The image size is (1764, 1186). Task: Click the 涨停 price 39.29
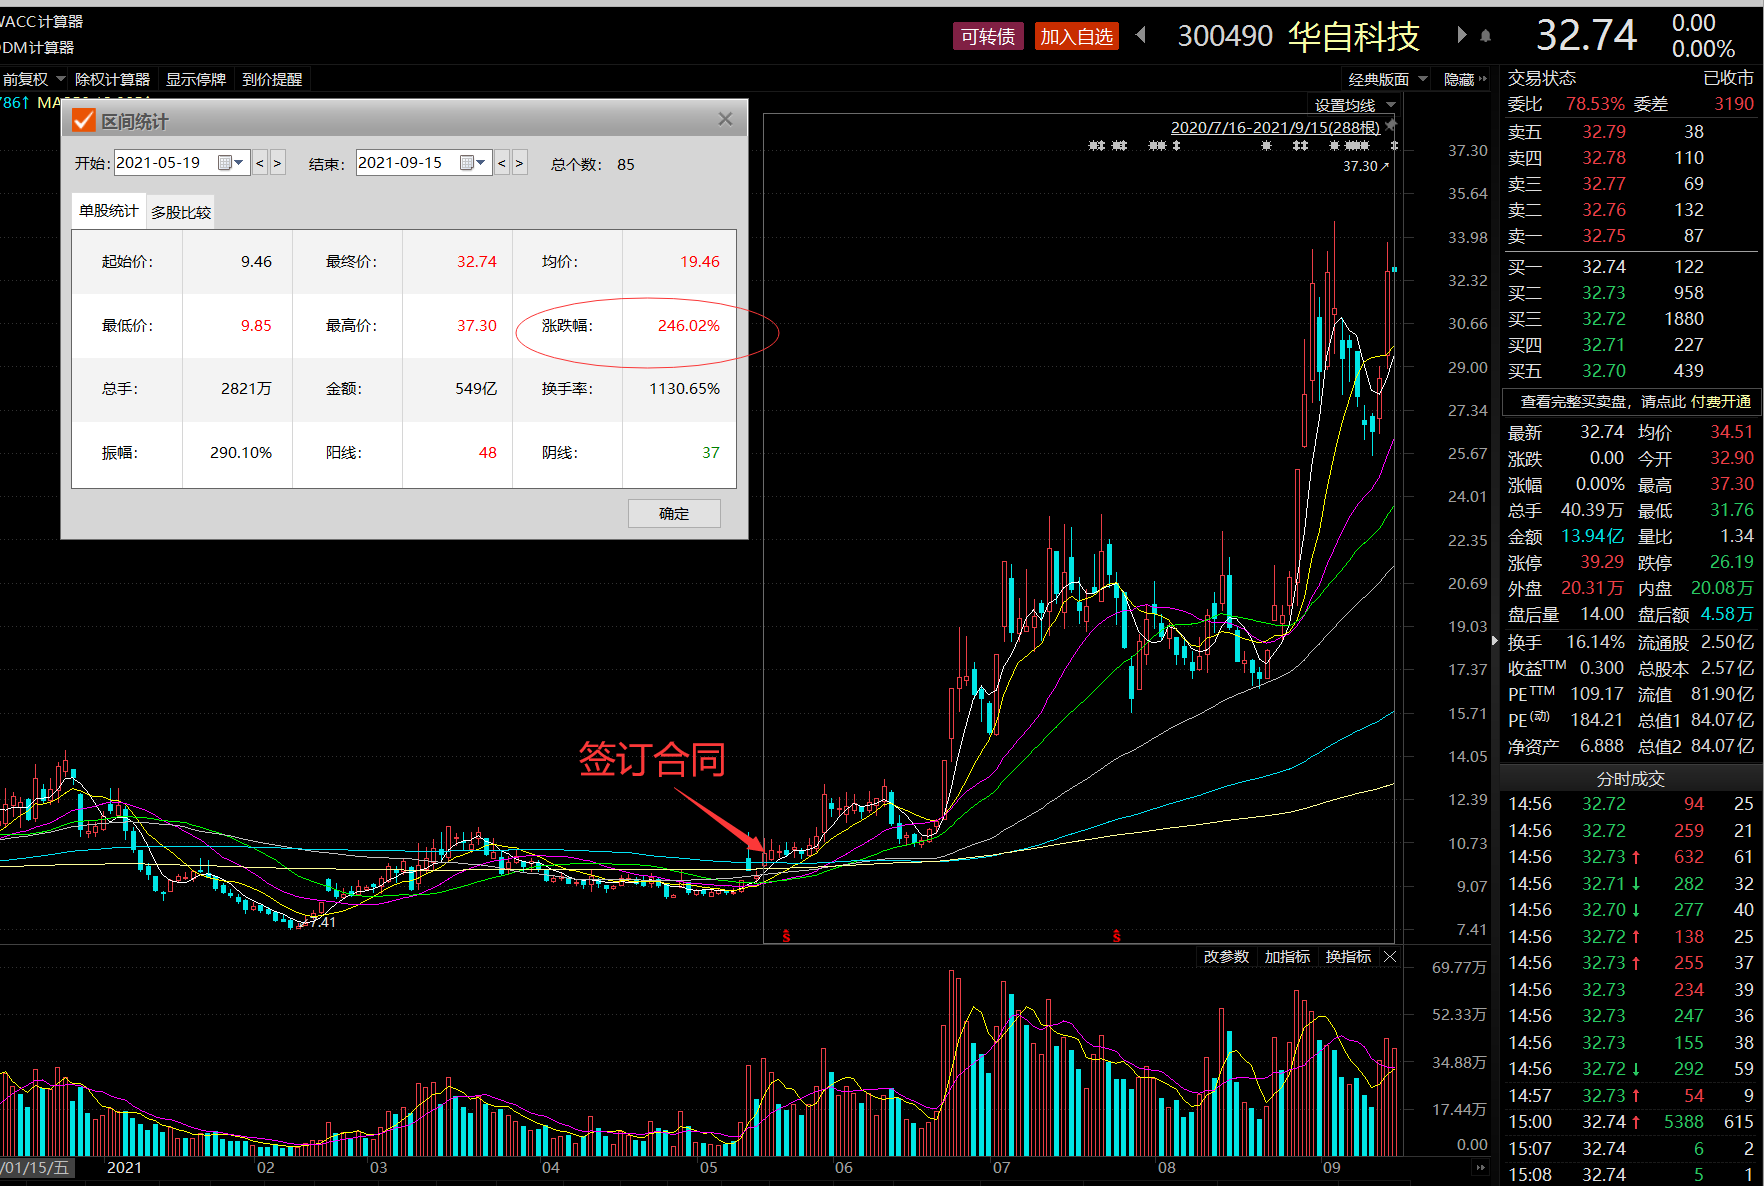[1602, 562]
